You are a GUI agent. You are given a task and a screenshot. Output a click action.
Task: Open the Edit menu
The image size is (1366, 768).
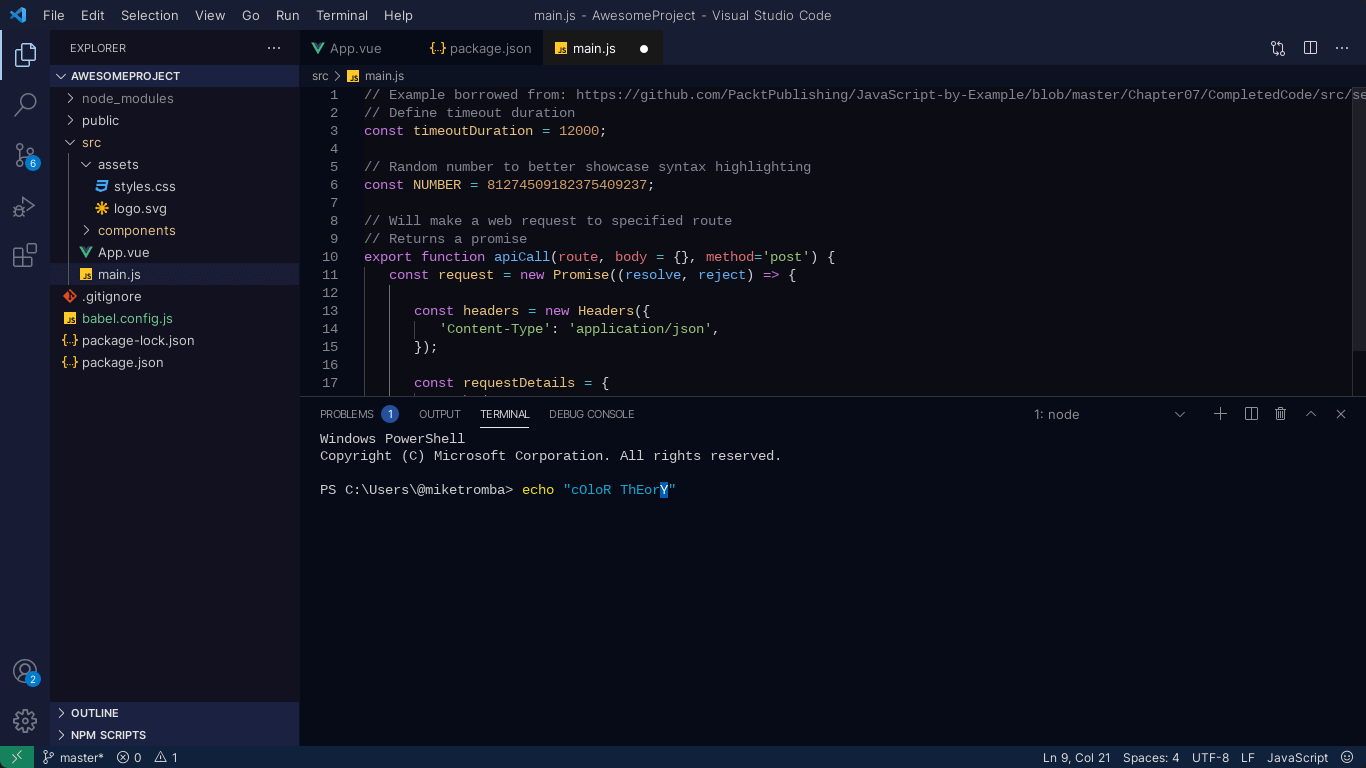coord(92,15)
